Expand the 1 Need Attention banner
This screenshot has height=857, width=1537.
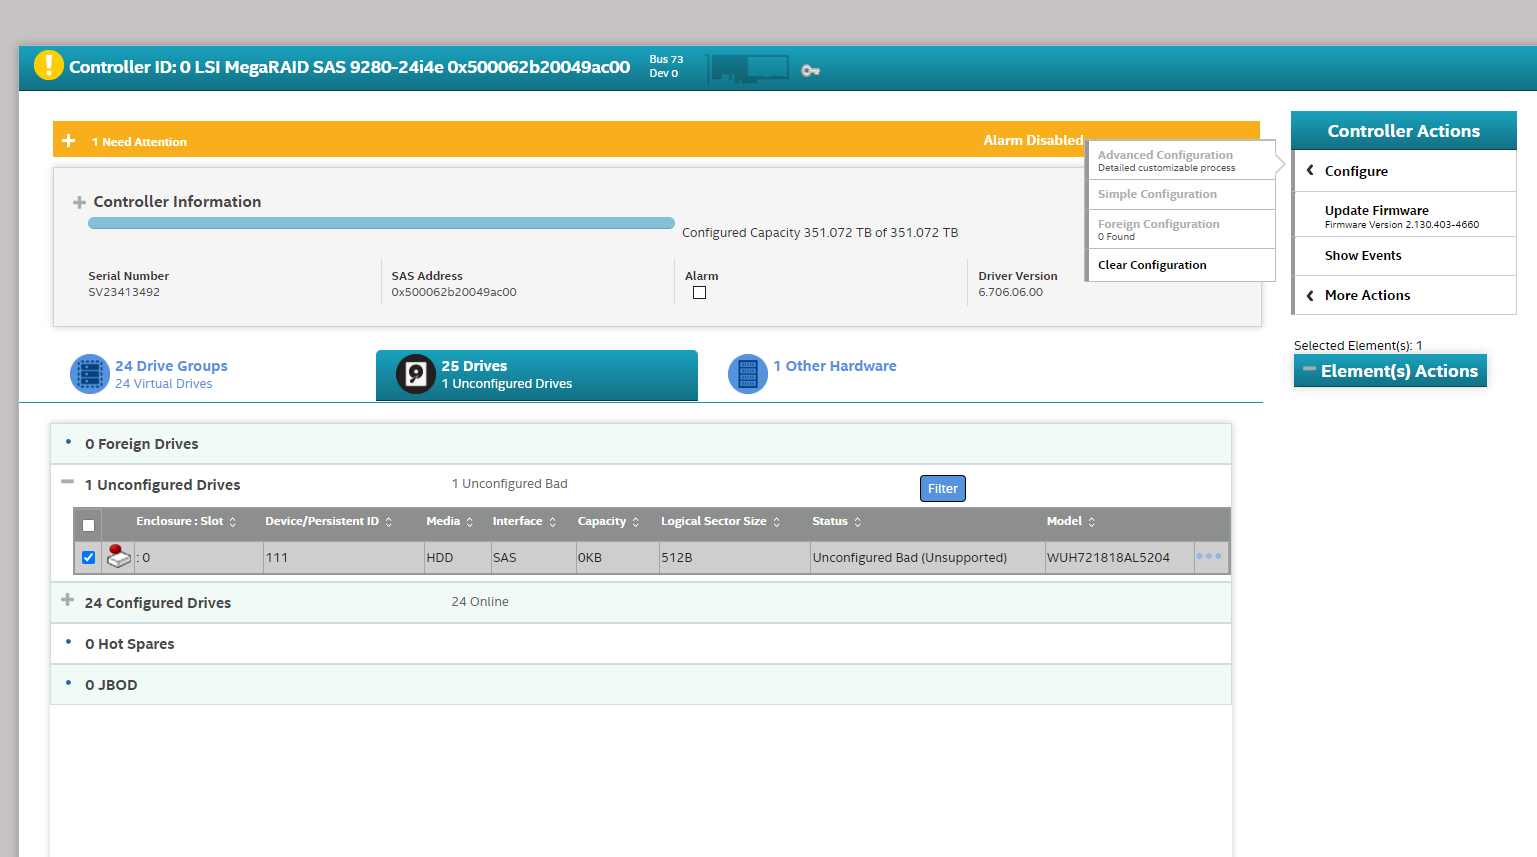69,141
